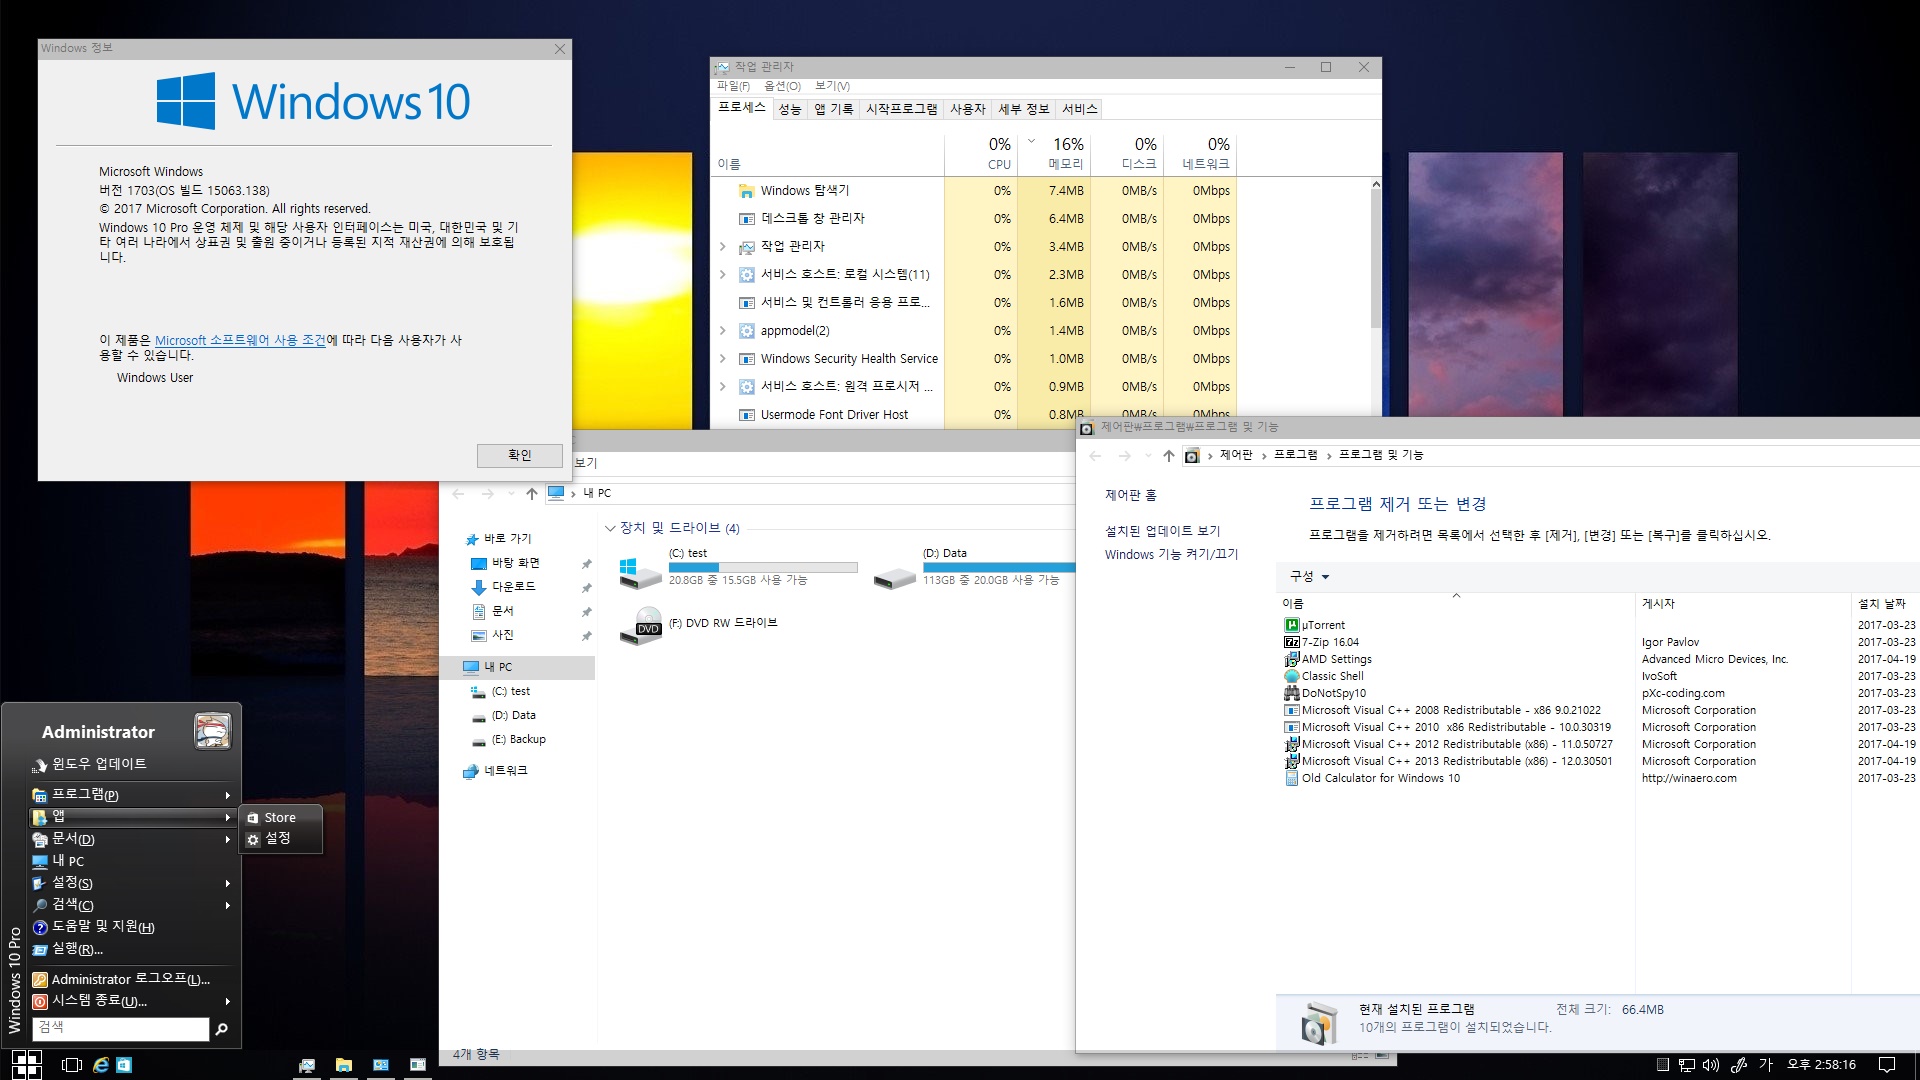The height and width of the screenshot is (1080, 1920).
Task: Expand Windows Security Health Service row
Action: pos(723,358)
